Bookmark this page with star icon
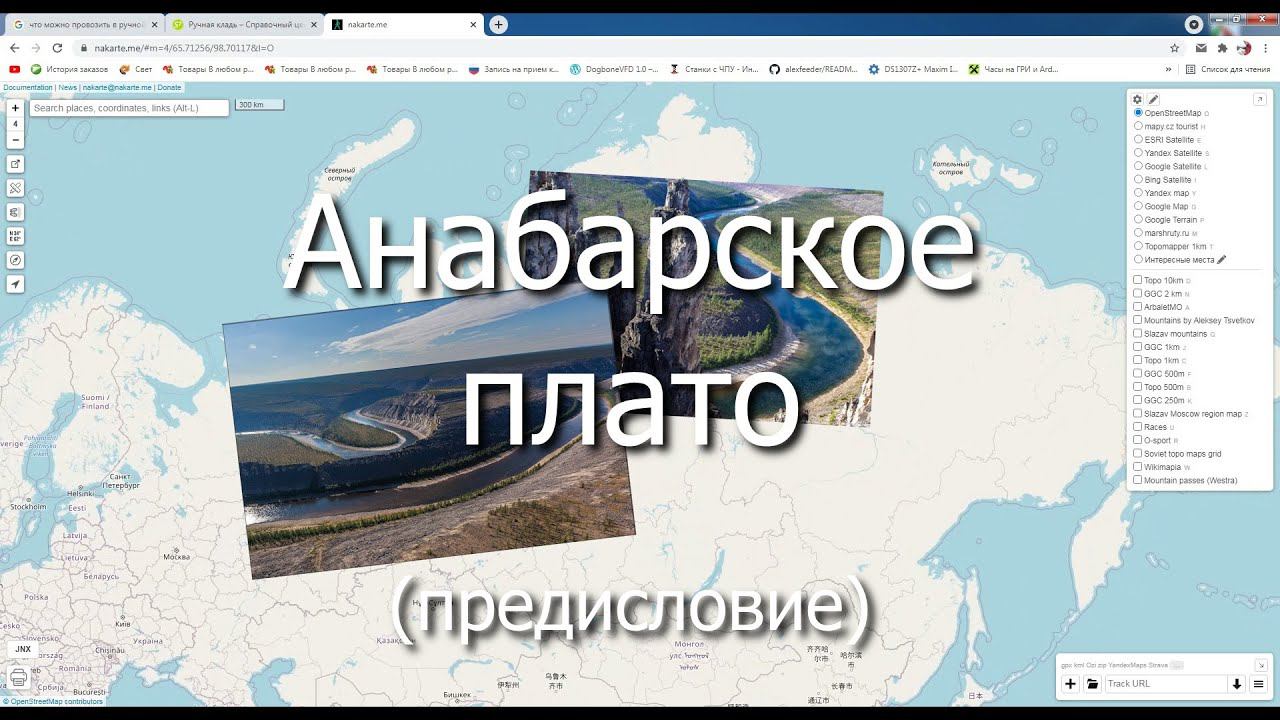Image resolution: width=1280 pixels, height=720 pixels. [x=1174, y=48]
